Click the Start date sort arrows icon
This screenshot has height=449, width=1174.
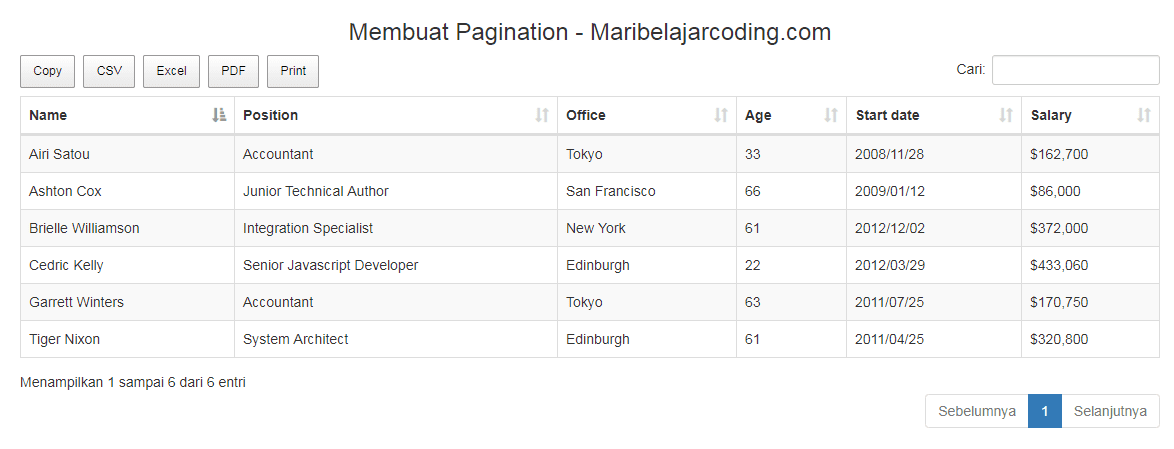pos(1006,115)
